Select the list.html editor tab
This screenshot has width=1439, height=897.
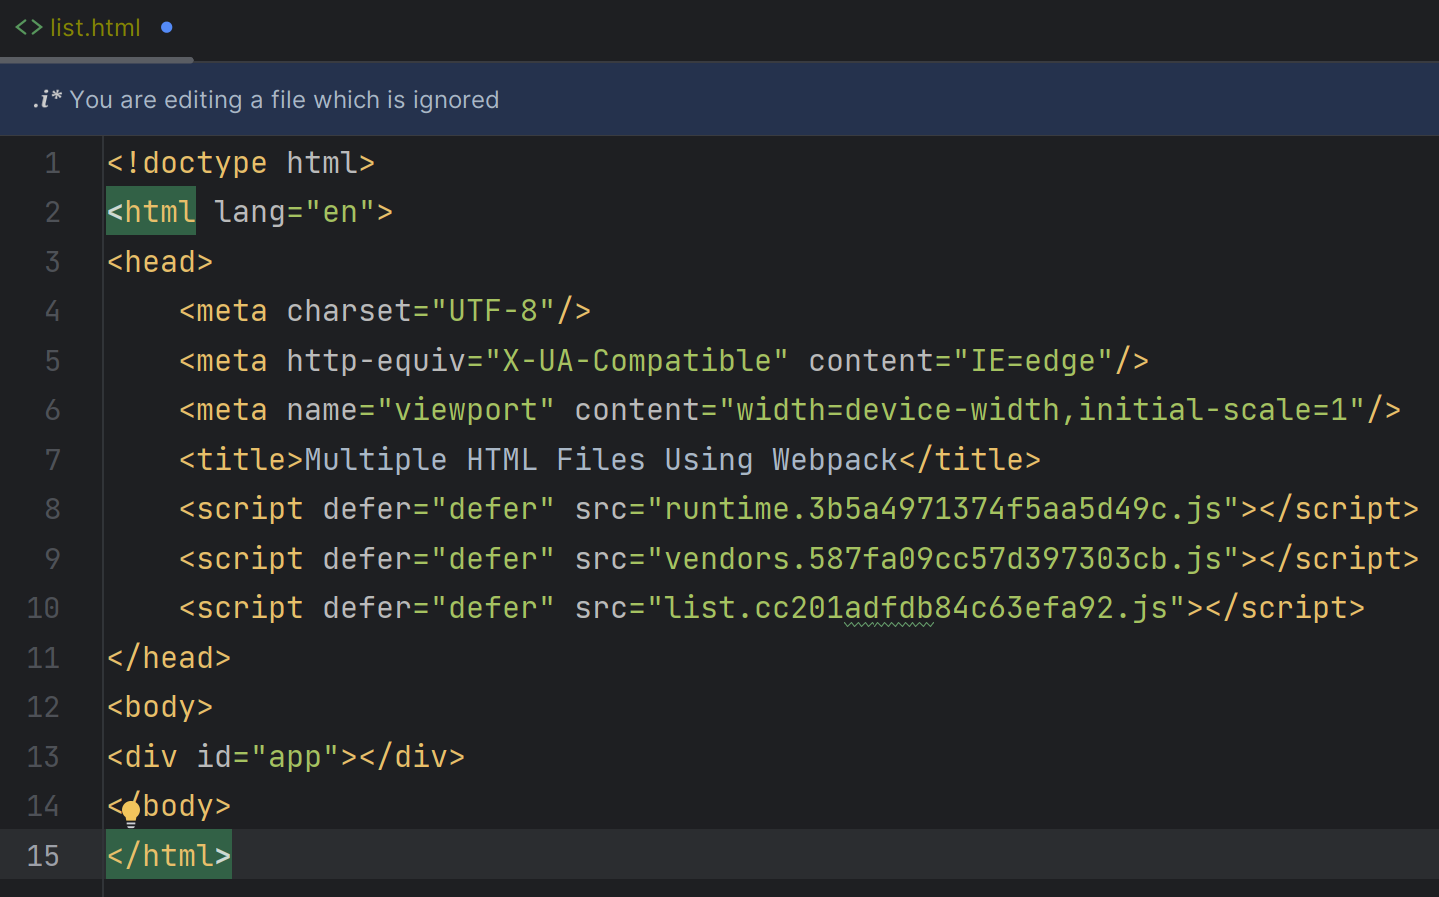point(95,28)
